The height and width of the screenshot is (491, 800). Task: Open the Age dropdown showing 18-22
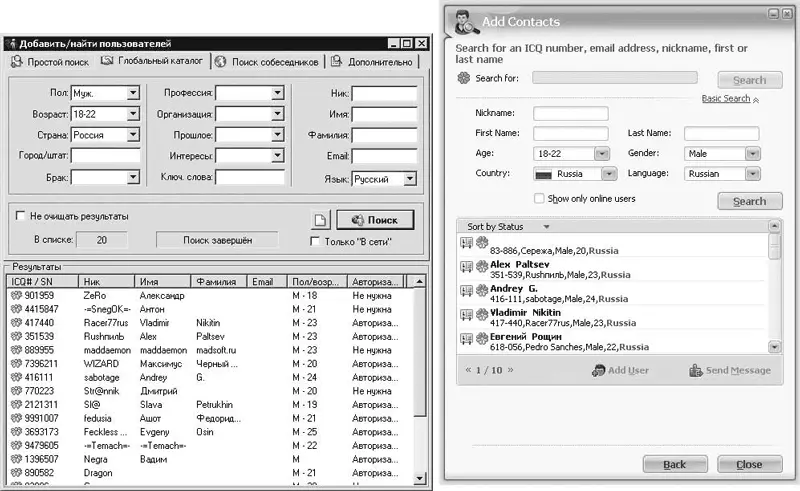click(x=602, y=154)
